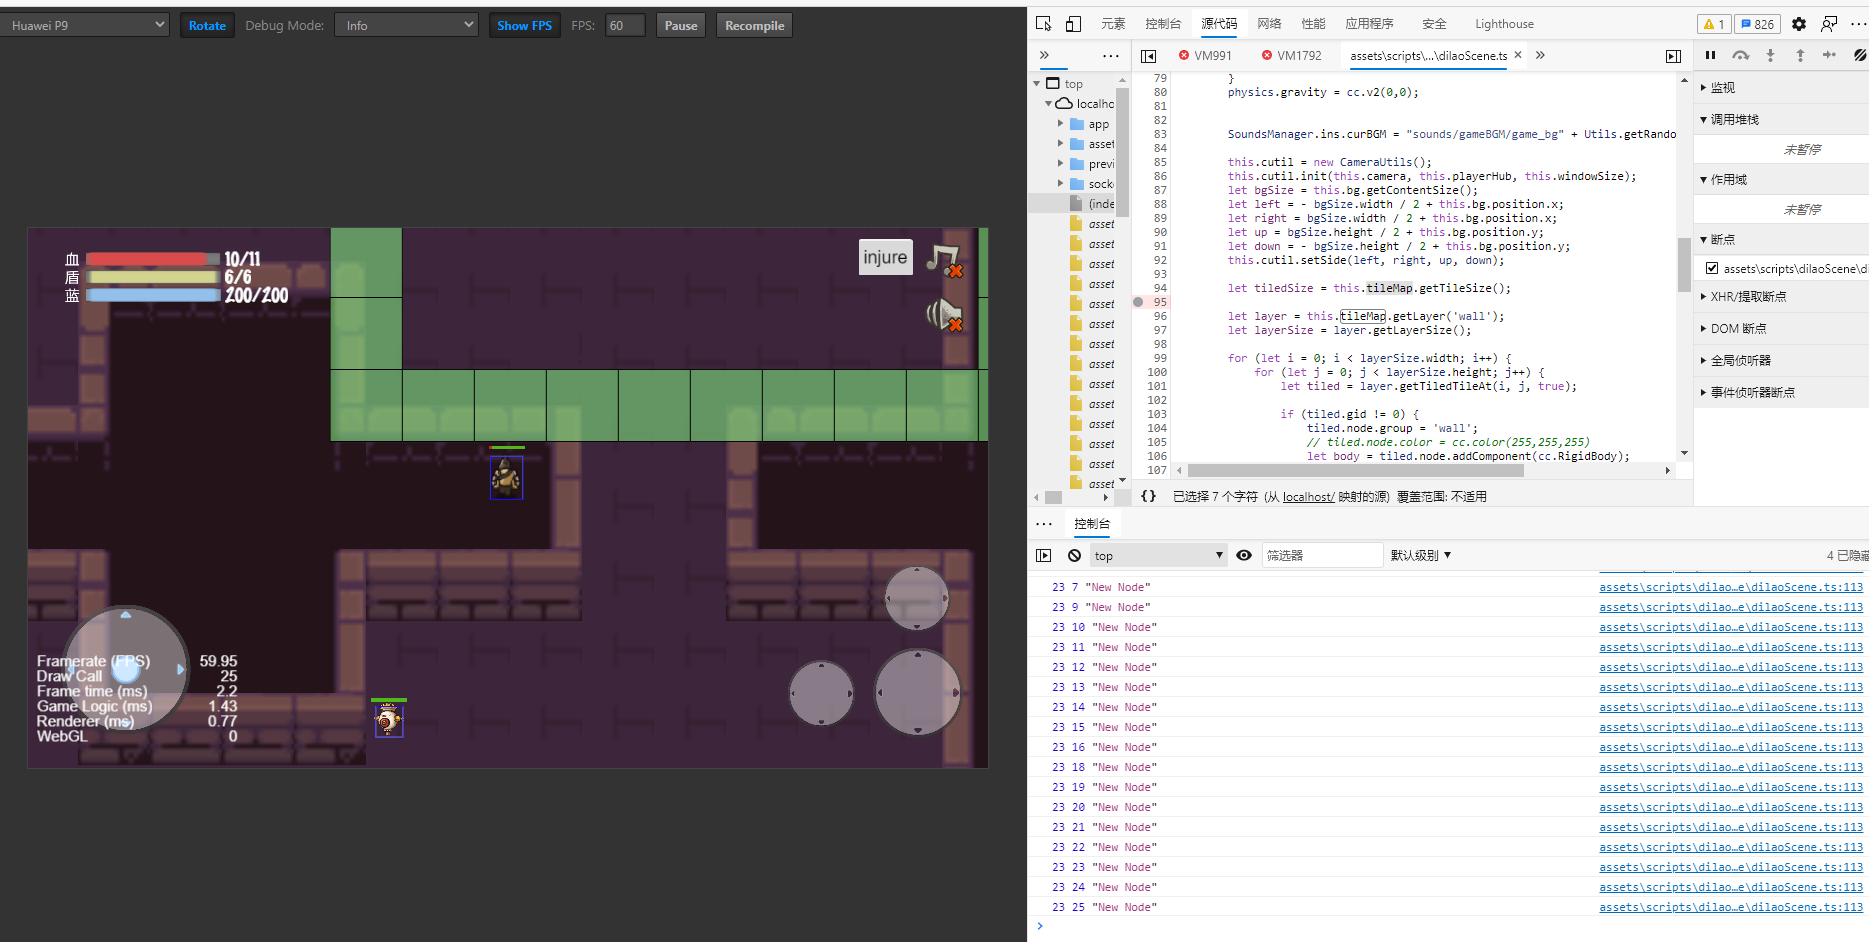The image size is (1869, 942).
Task: Toggle the game sound effects speaker icon
Action: click(x=944, y=316)
